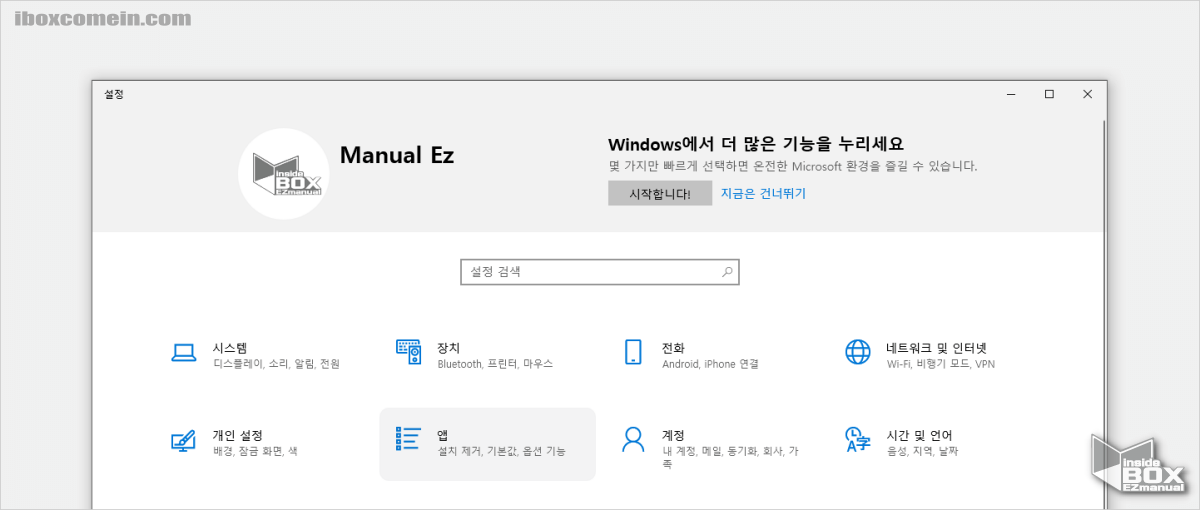Click the 음성, 지역, 날짜 description

click(x=922, y=452)
